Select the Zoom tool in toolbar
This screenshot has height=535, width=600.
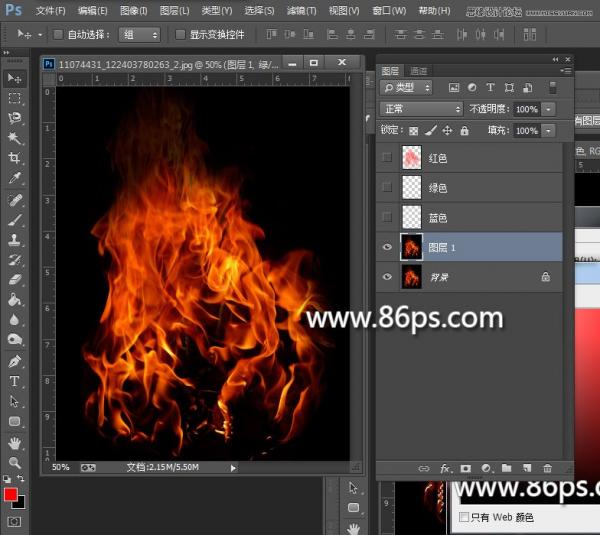click(x=15, y=463)
